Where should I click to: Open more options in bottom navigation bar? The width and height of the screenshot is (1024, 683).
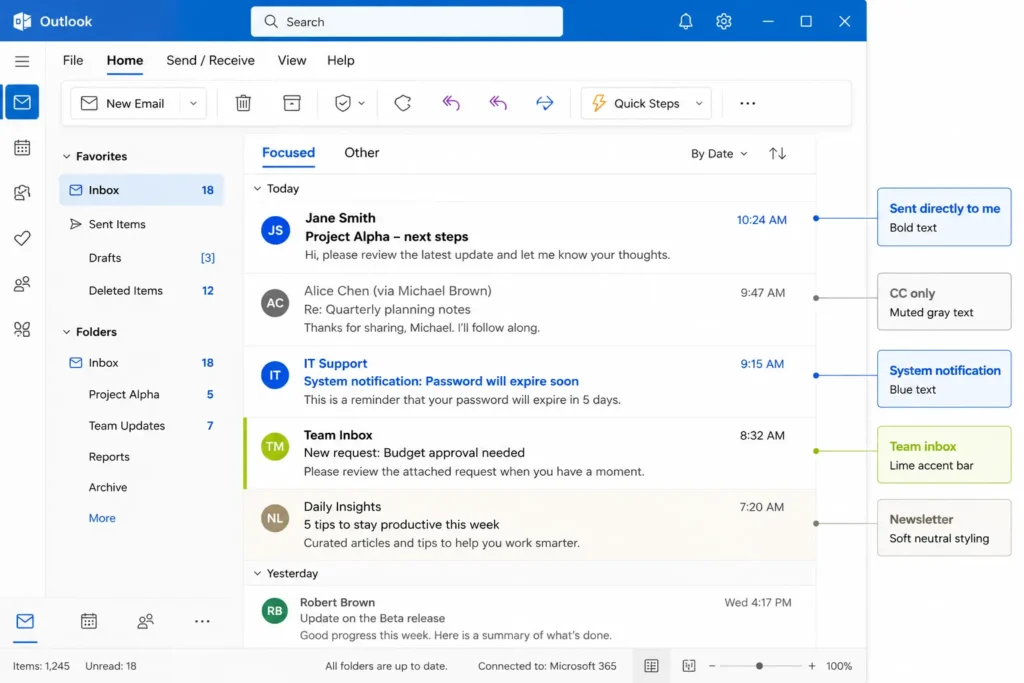[x=202, y=621]
